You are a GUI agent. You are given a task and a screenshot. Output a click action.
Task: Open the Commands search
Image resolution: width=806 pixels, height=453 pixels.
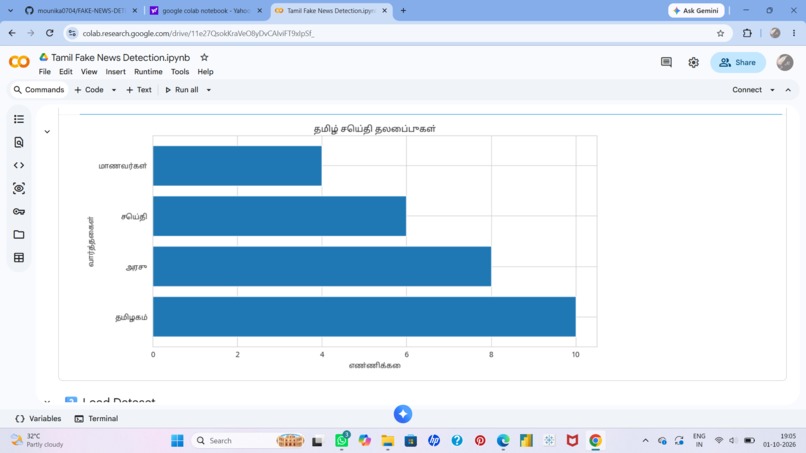pos(39,90)
